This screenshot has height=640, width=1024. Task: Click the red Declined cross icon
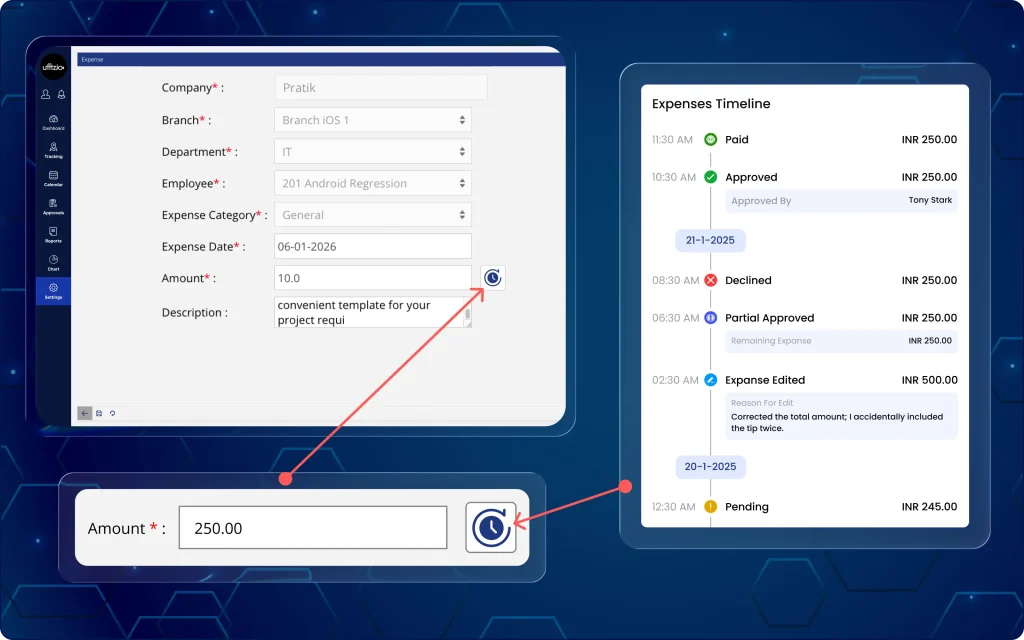(711, 280)
